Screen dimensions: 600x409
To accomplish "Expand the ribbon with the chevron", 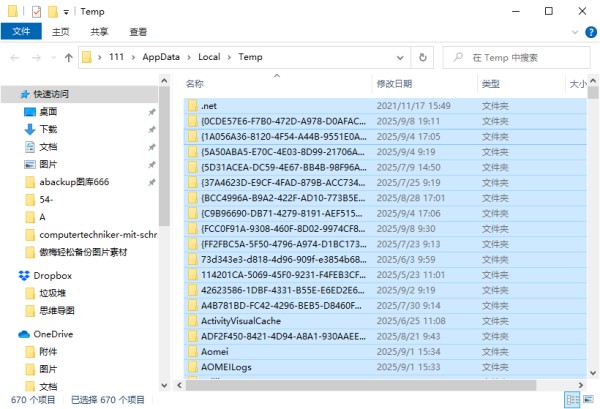I will click(575, 32).
